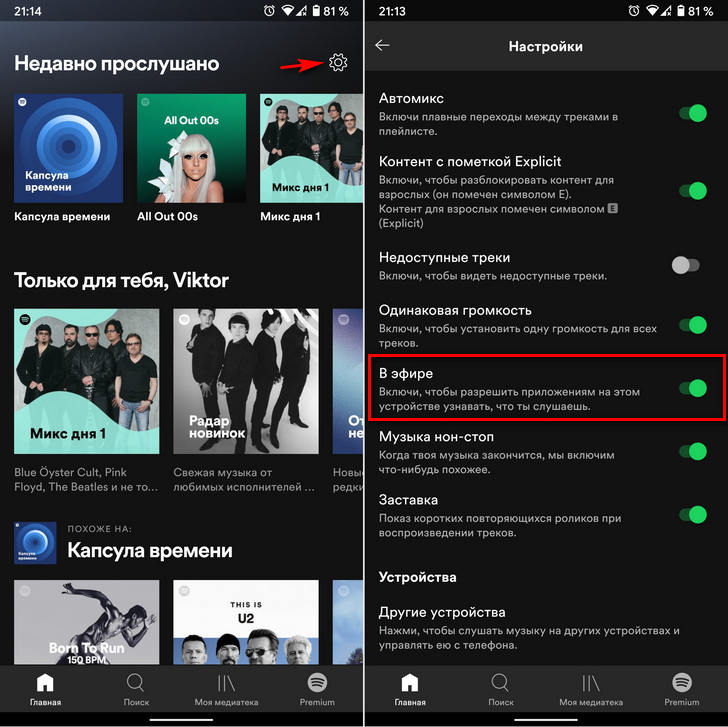Toggle Контент с пометкой Explicit switch
Image resolution: width=728 pixels, height=727 pixels.
693,190
